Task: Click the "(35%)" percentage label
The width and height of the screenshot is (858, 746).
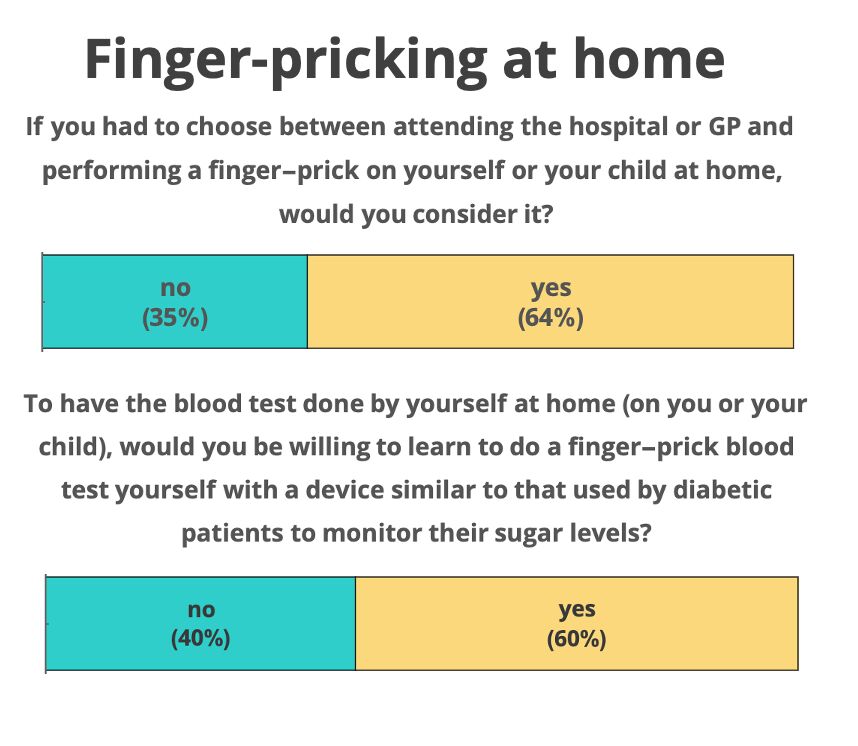Action: click(175, 317)
